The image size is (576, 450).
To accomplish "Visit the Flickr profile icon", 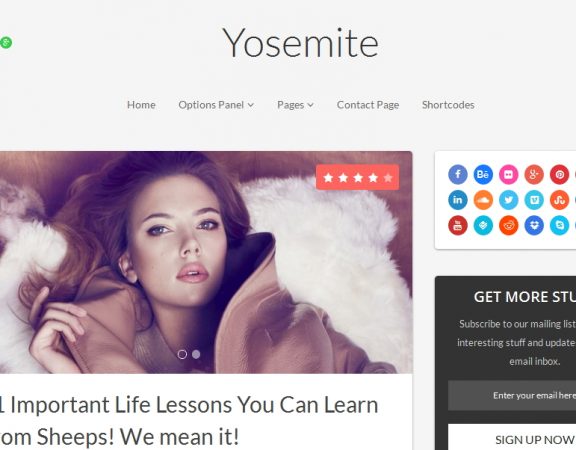I will tap(508, 174).
